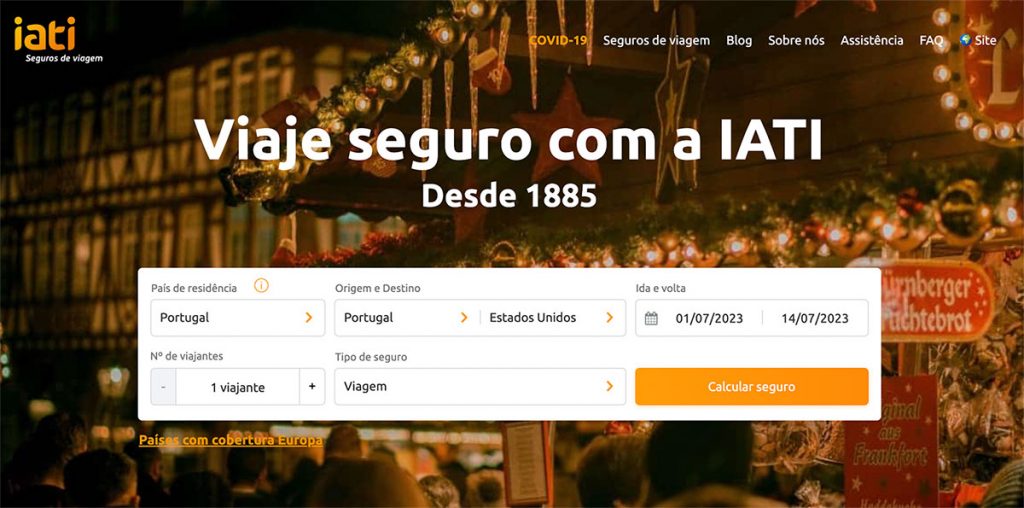1024x508 pixels.
Task: Open the Sobre nós page
Action: (796, 40)
